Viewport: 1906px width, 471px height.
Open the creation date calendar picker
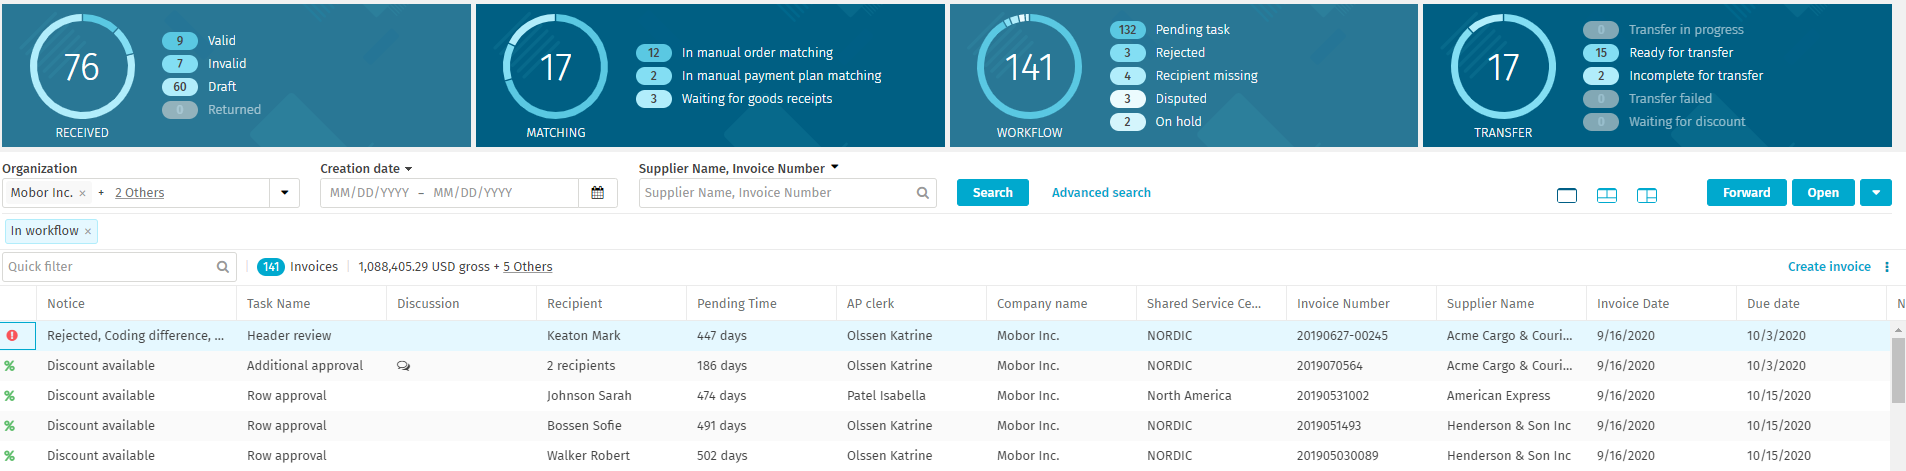[x=597, y=193]
